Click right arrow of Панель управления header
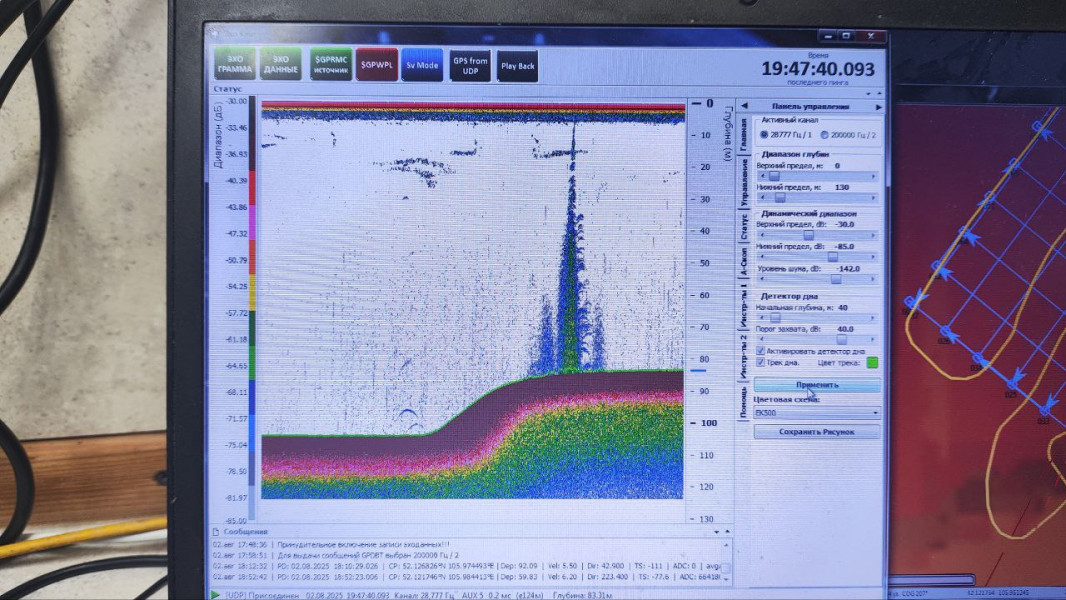Viewport: 1066px width, 600px height. click(879, 107)
